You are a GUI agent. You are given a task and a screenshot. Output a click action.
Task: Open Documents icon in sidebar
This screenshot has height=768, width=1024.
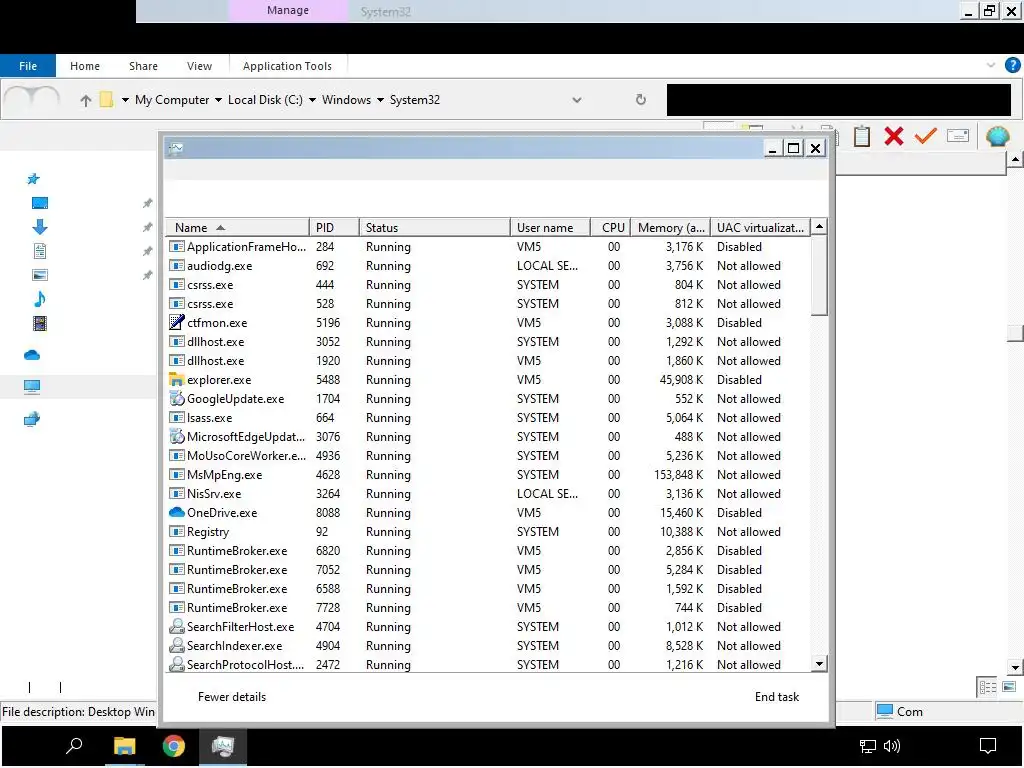[x=40, y=251]
